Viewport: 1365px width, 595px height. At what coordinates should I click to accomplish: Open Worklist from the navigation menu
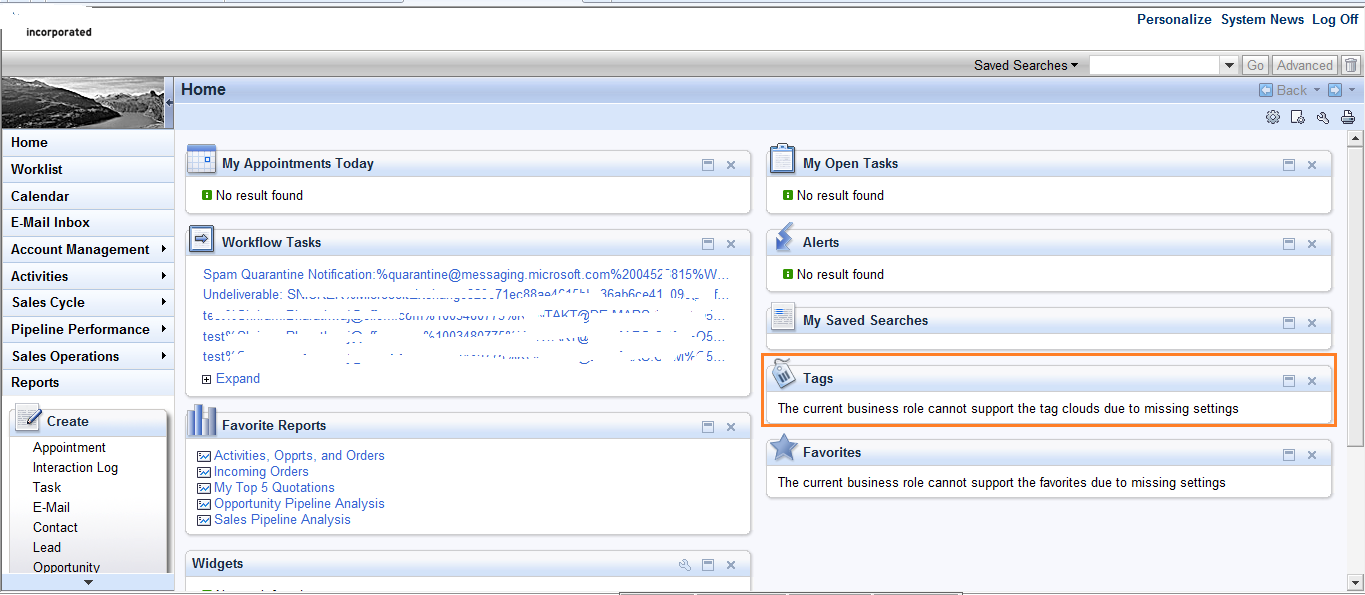tap(37, 169)
